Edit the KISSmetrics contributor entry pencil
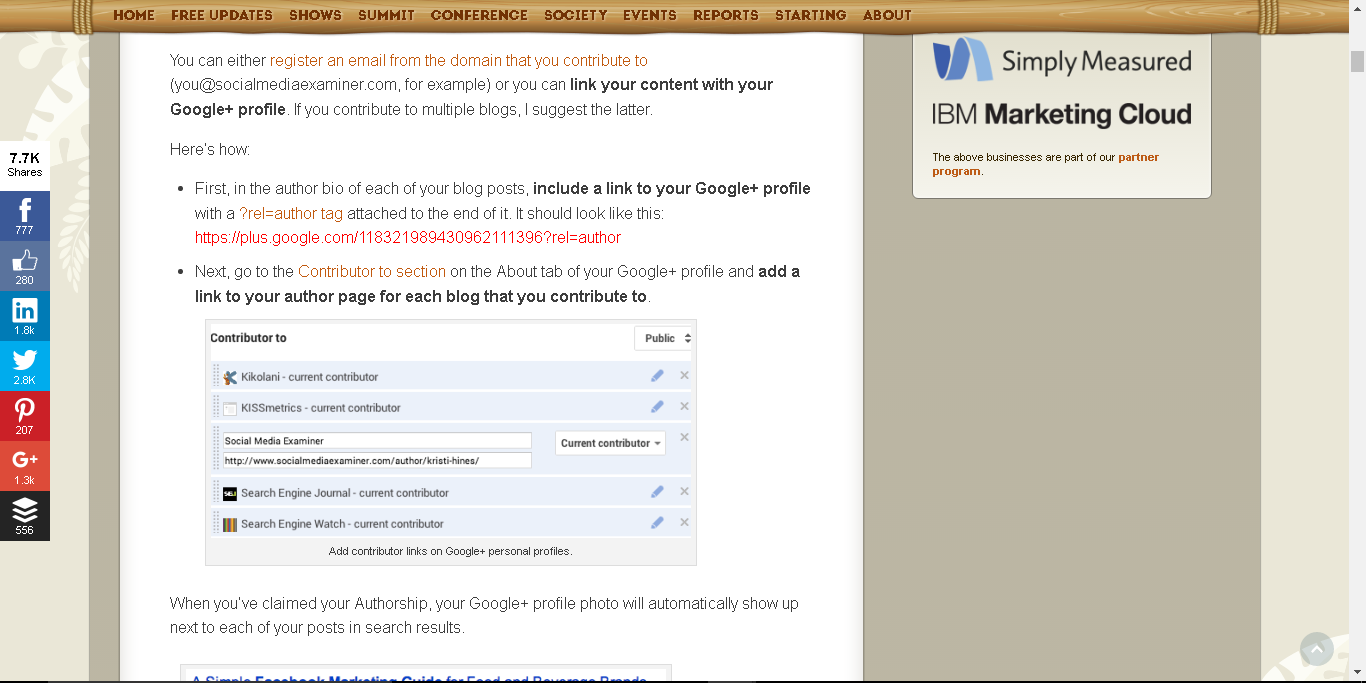 coord(657,407)
